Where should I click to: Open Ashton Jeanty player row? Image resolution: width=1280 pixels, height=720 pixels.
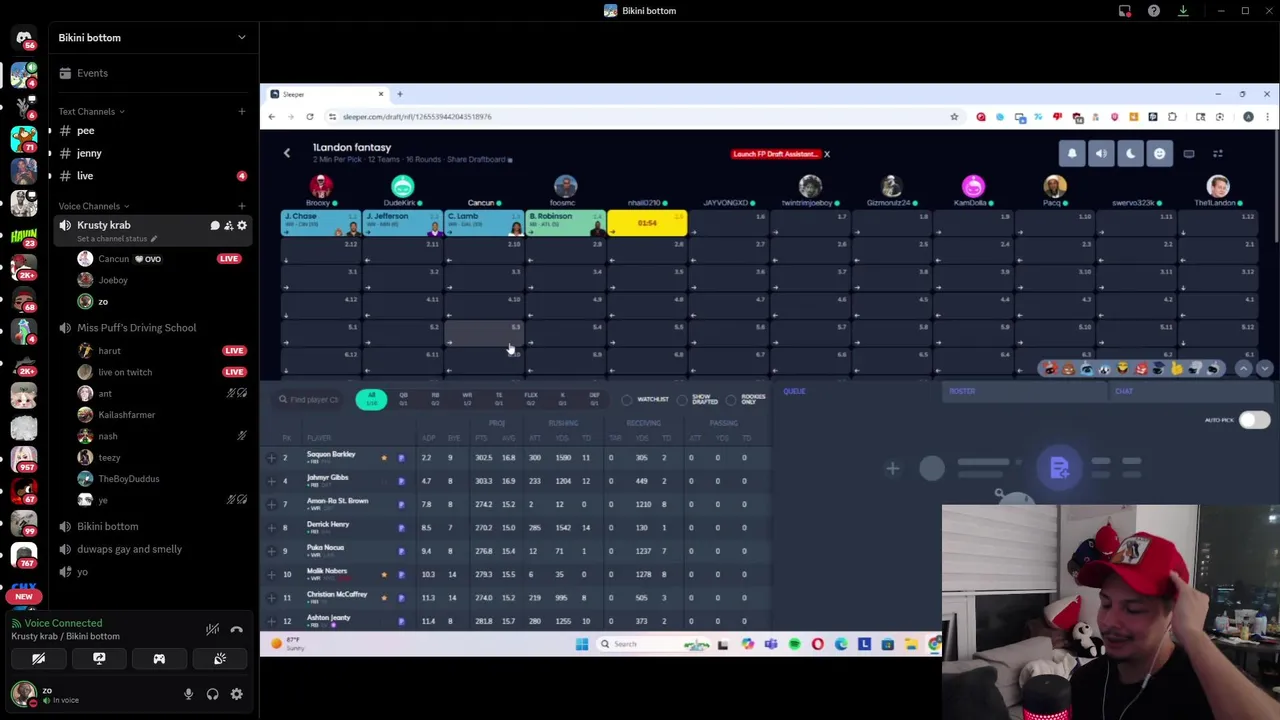coord(516,621)
